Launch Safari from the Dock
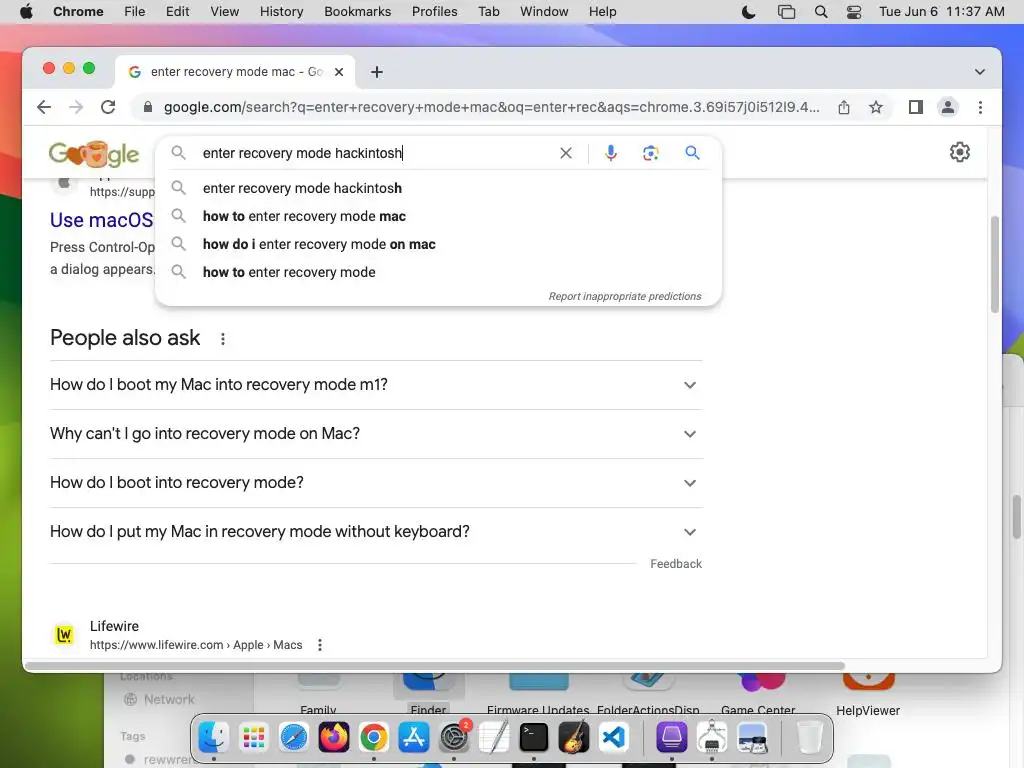Viewport: 1024px width, 768px height. click(x=294, y=737)
